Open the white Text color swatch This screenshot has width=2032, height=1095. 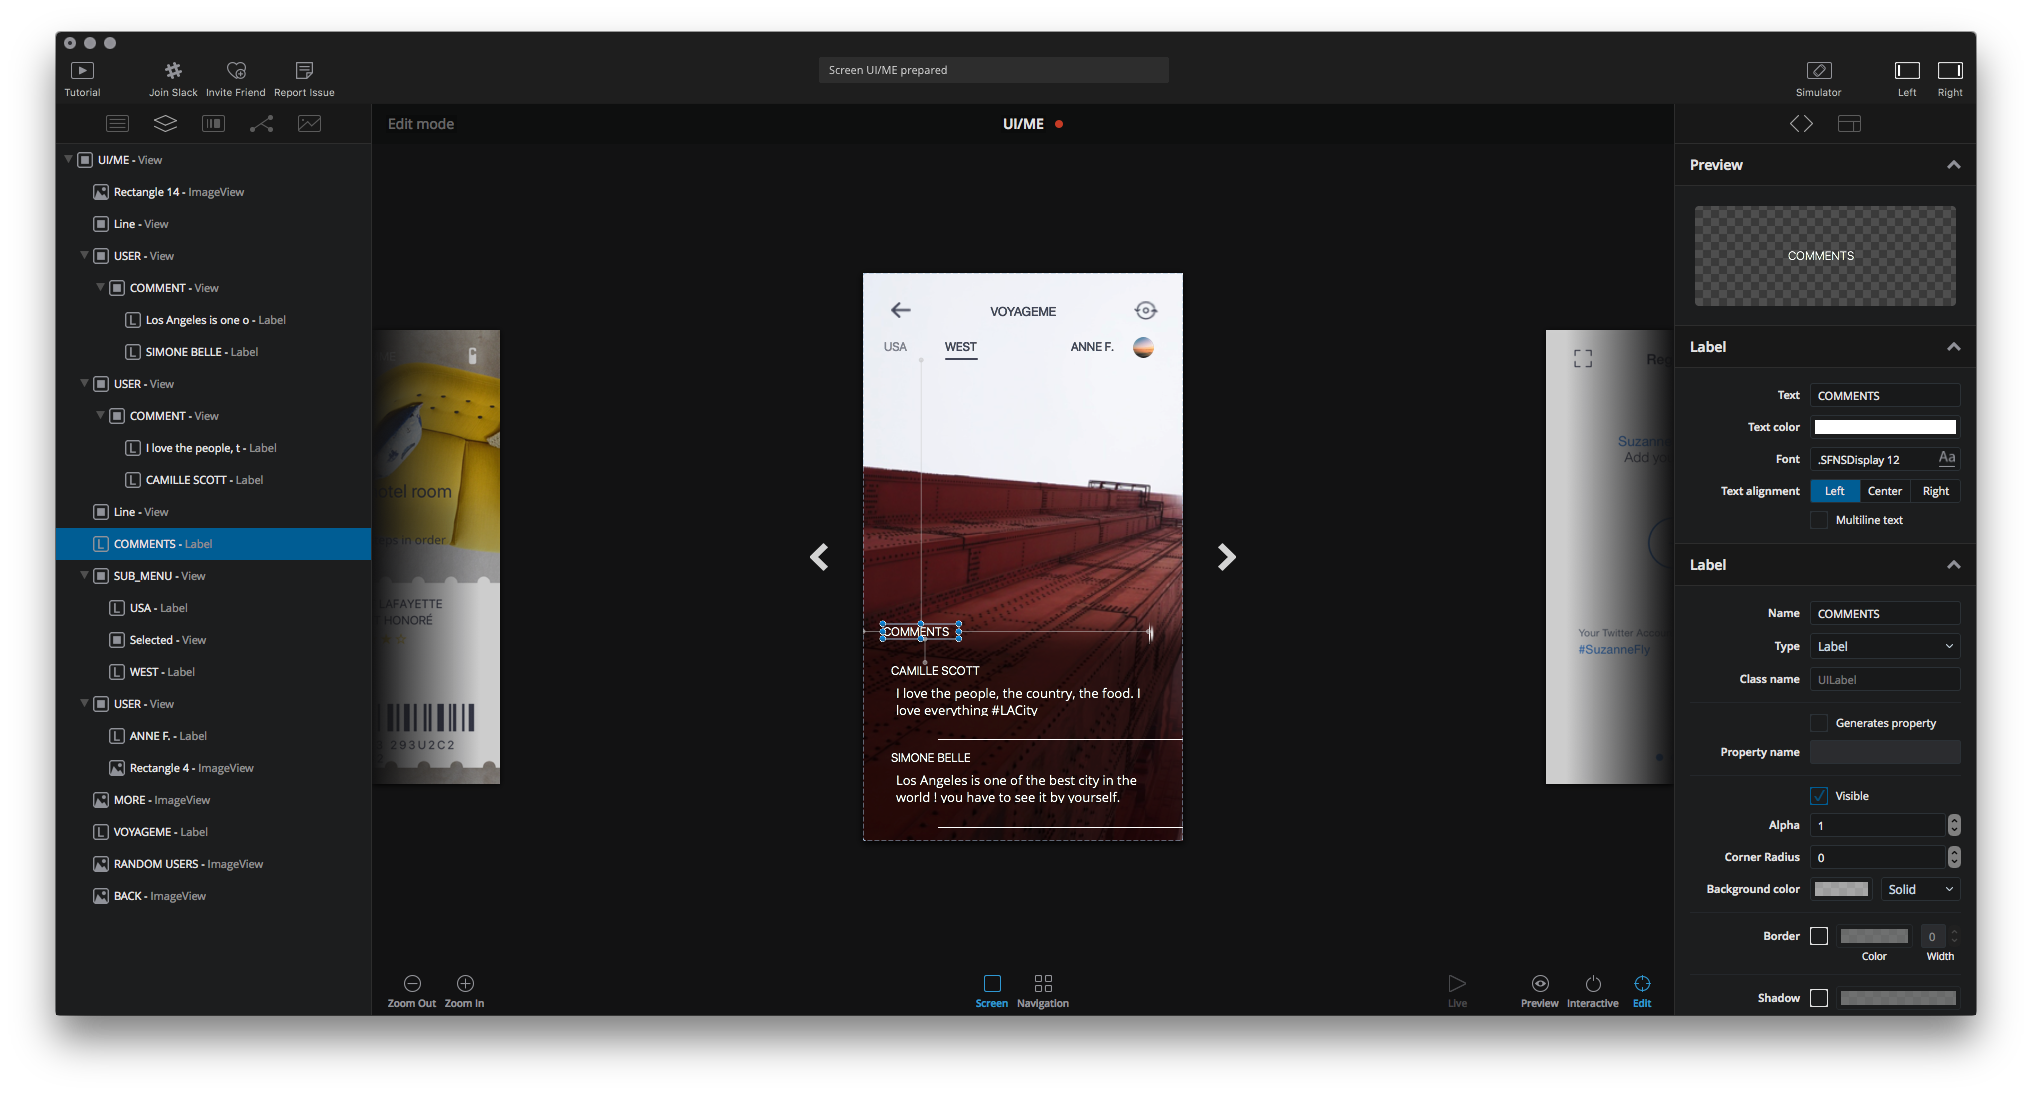coord(1884,427)
